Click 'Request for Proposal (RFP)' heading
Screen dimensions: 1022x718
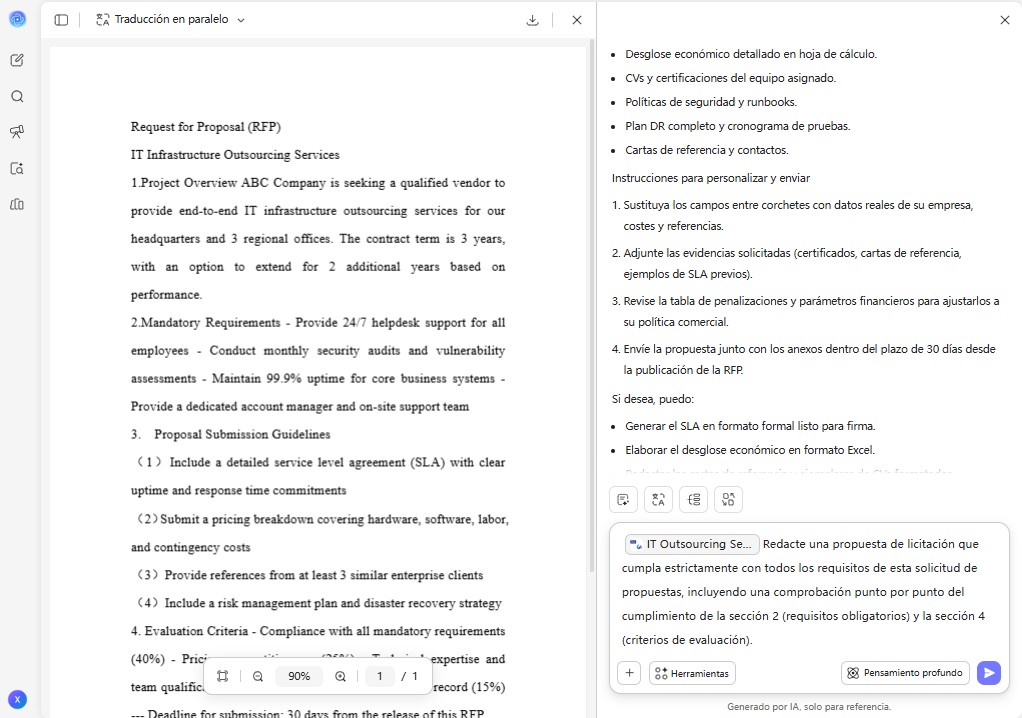pyautogui.click(x=205, y=127)
